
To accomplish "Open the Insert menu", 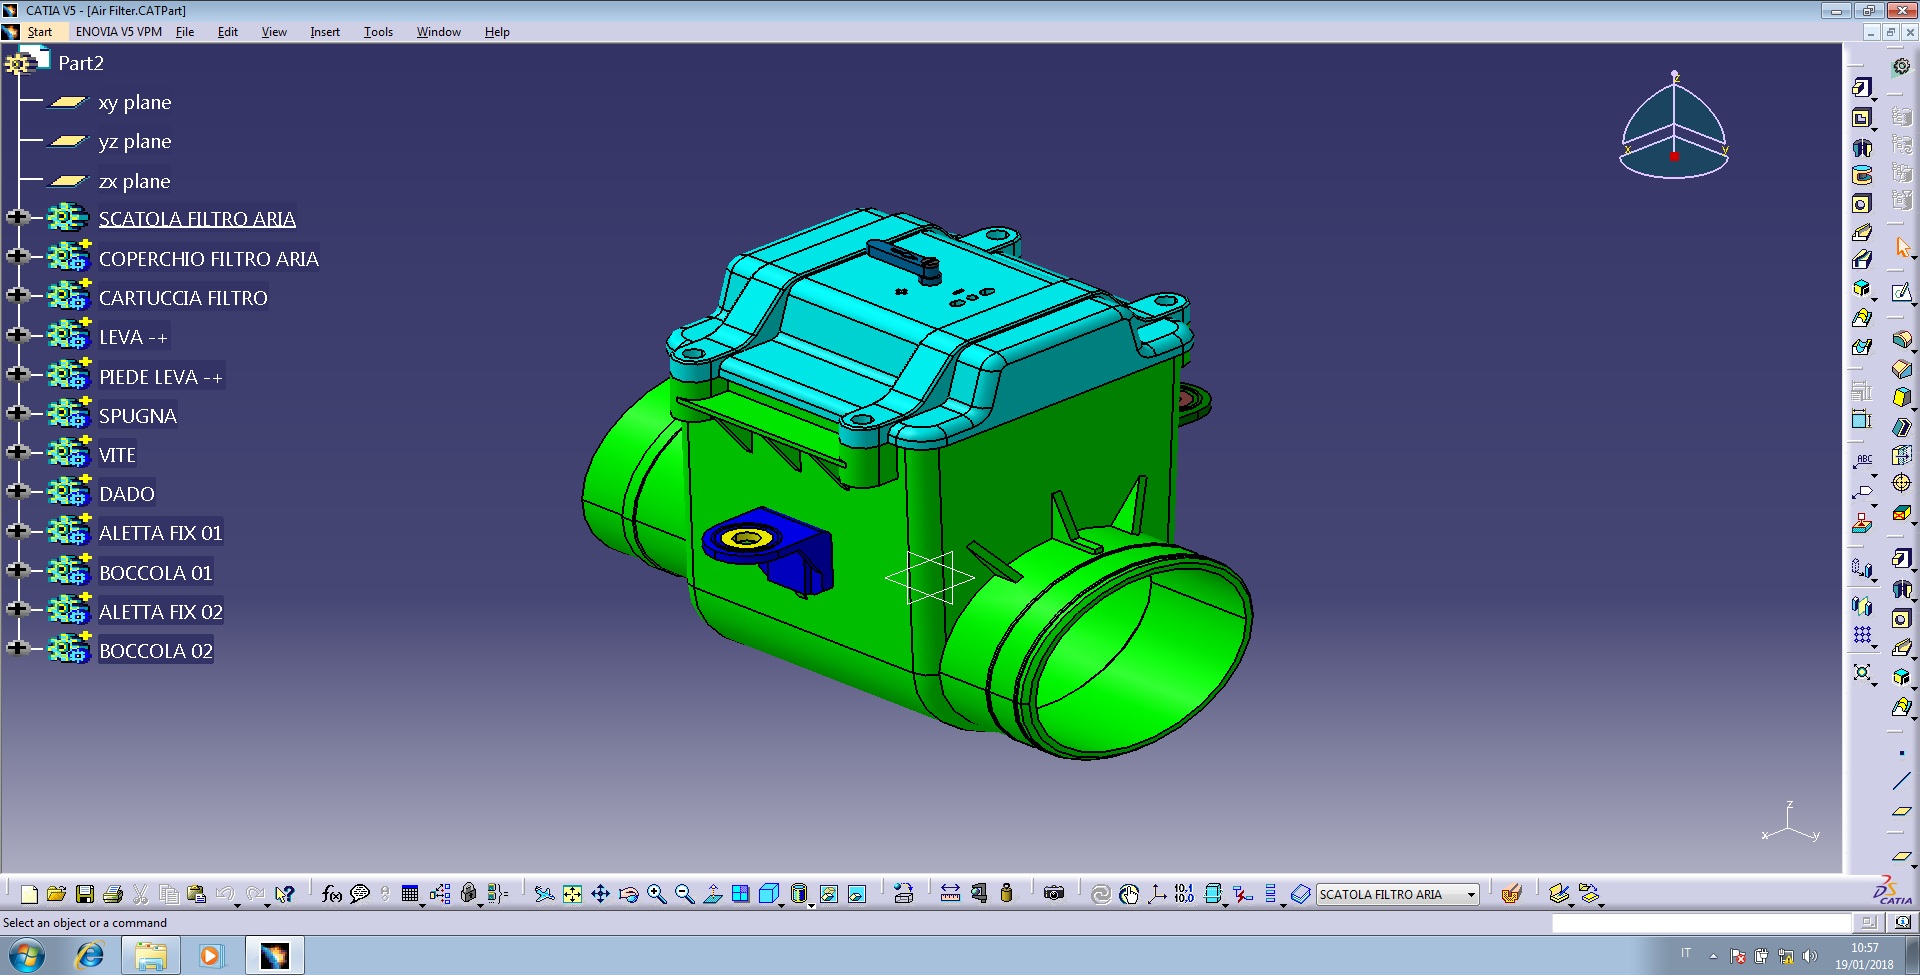I will (x=325, y=32).
